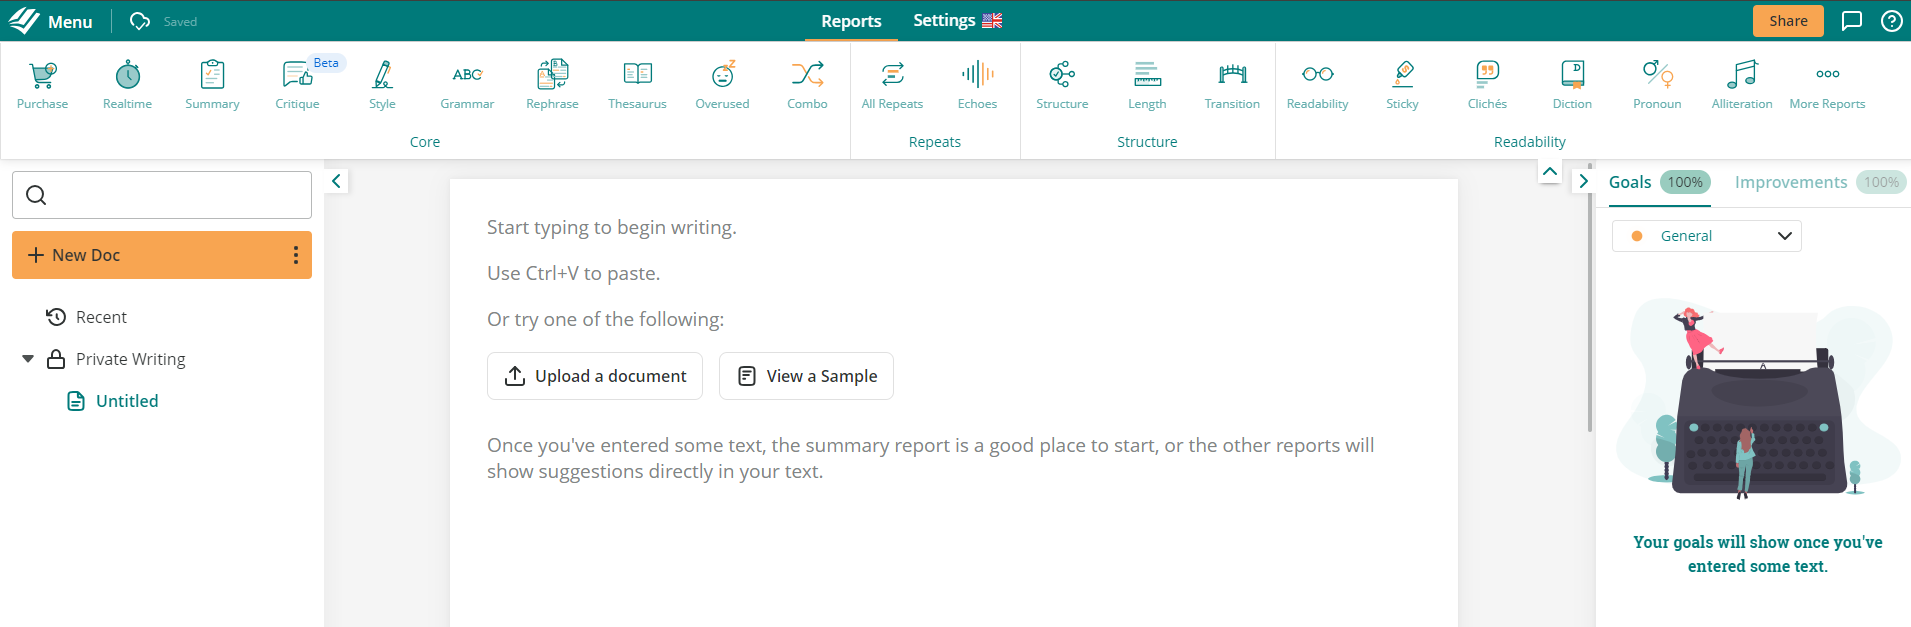This screenshot has width=1911, height=627.
Task: Collapse the reports ribbon toolbar
Action: click(x=1550, y=172)
